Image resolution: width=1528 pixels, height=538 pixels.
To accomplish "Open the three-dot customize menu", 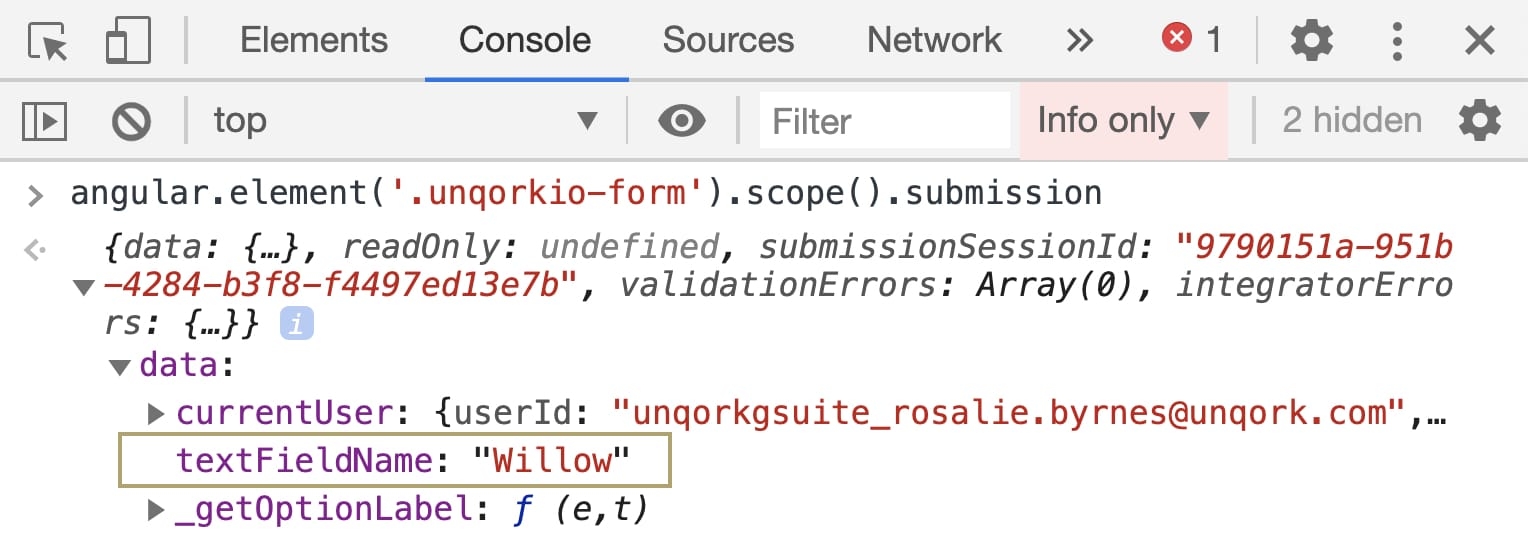I will tap(1398, 41).
